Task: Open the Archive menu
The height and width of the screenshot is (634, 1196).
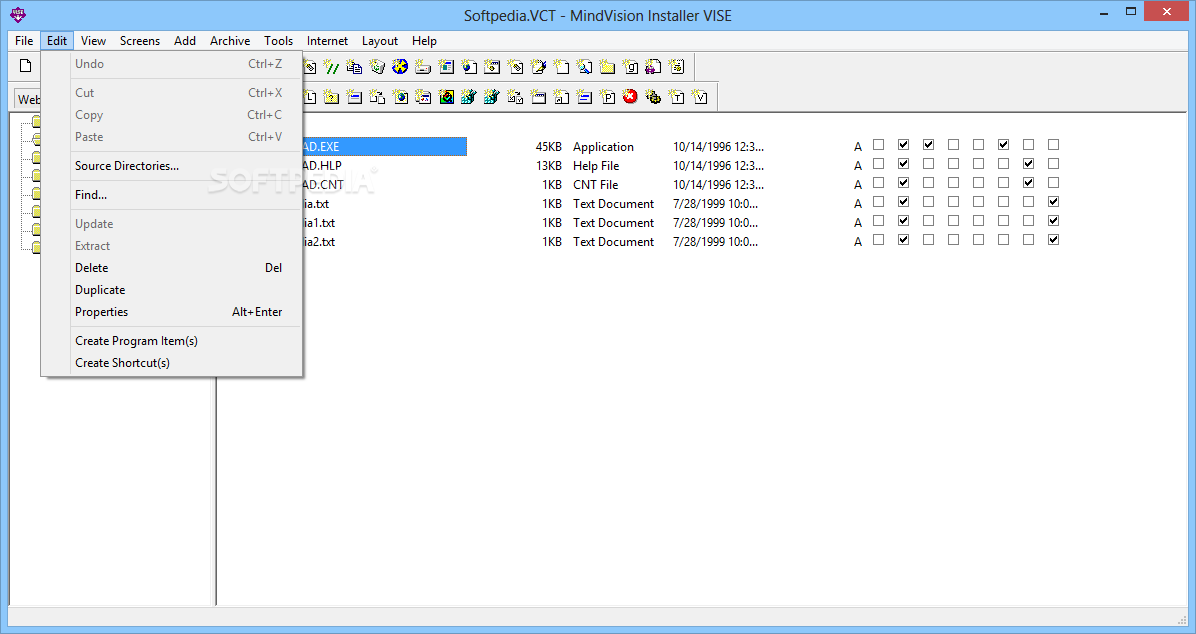Action: click(x=230, y=40)
